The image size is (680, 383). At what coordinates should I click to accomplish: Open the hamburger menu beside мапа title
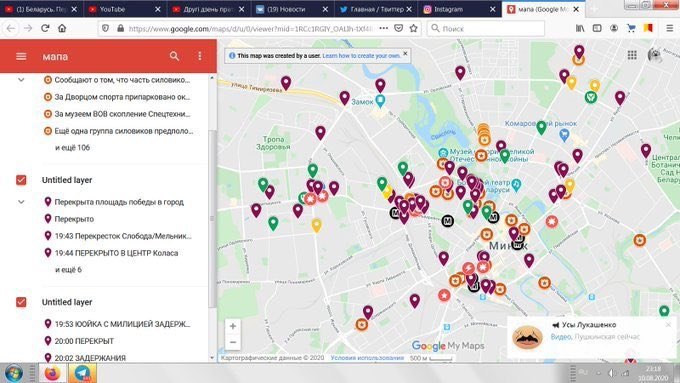click(21, 56)
